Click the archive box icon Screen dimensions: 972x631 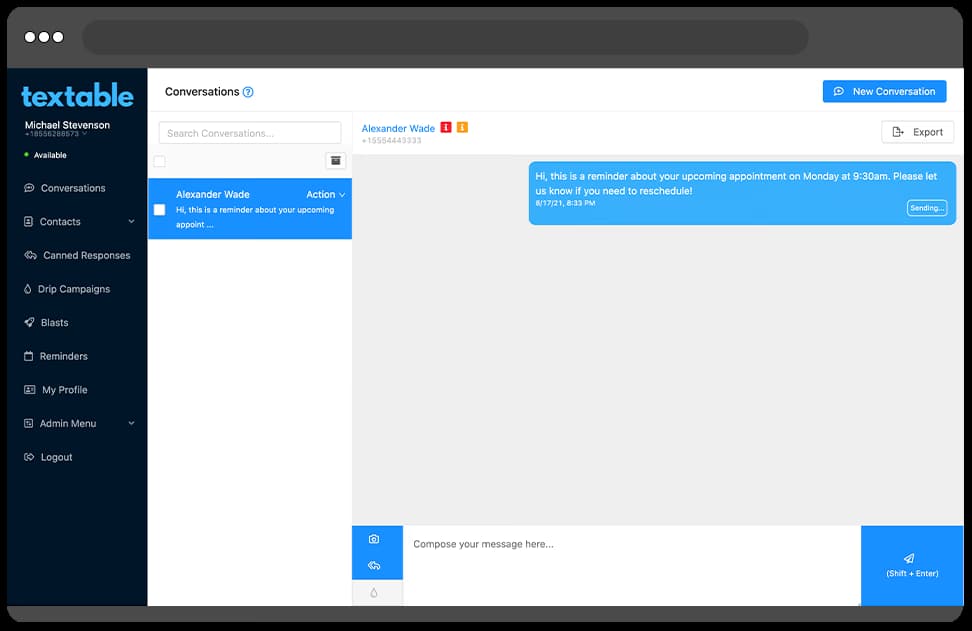coord(336,161)
